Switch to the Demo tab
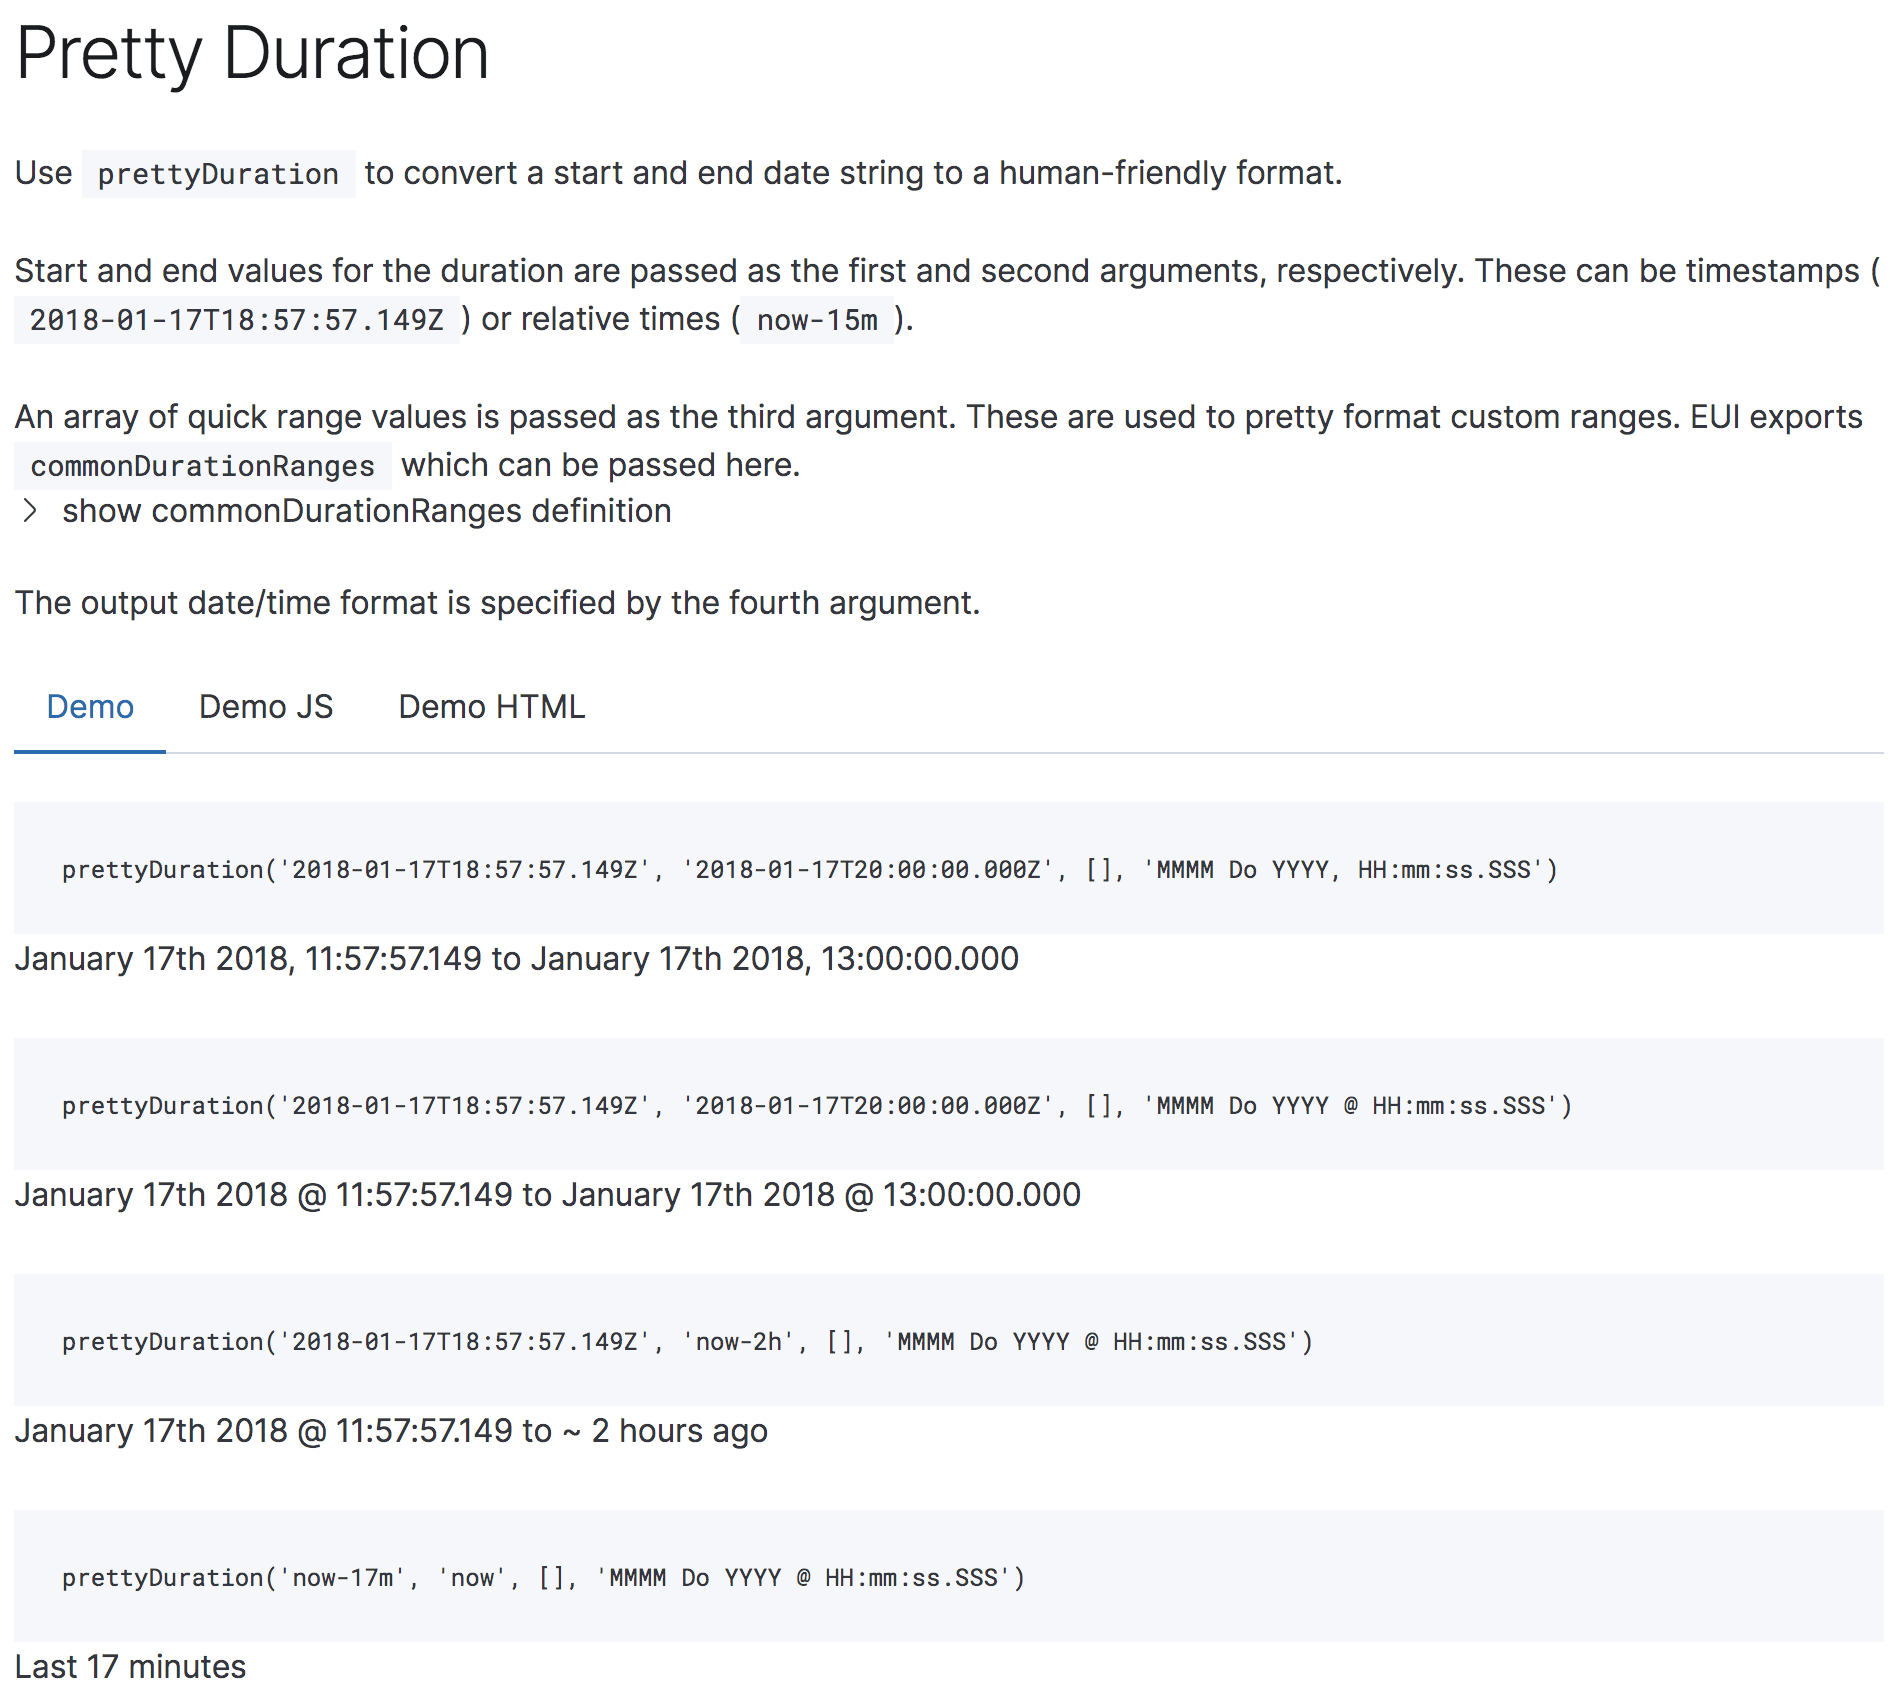The image size is (1894, 1704). [90, 707]
